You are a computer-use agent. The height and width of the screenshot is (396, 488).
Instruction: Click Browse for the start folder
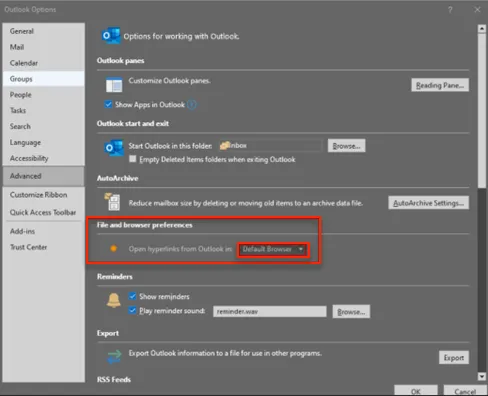coord(346,146)
